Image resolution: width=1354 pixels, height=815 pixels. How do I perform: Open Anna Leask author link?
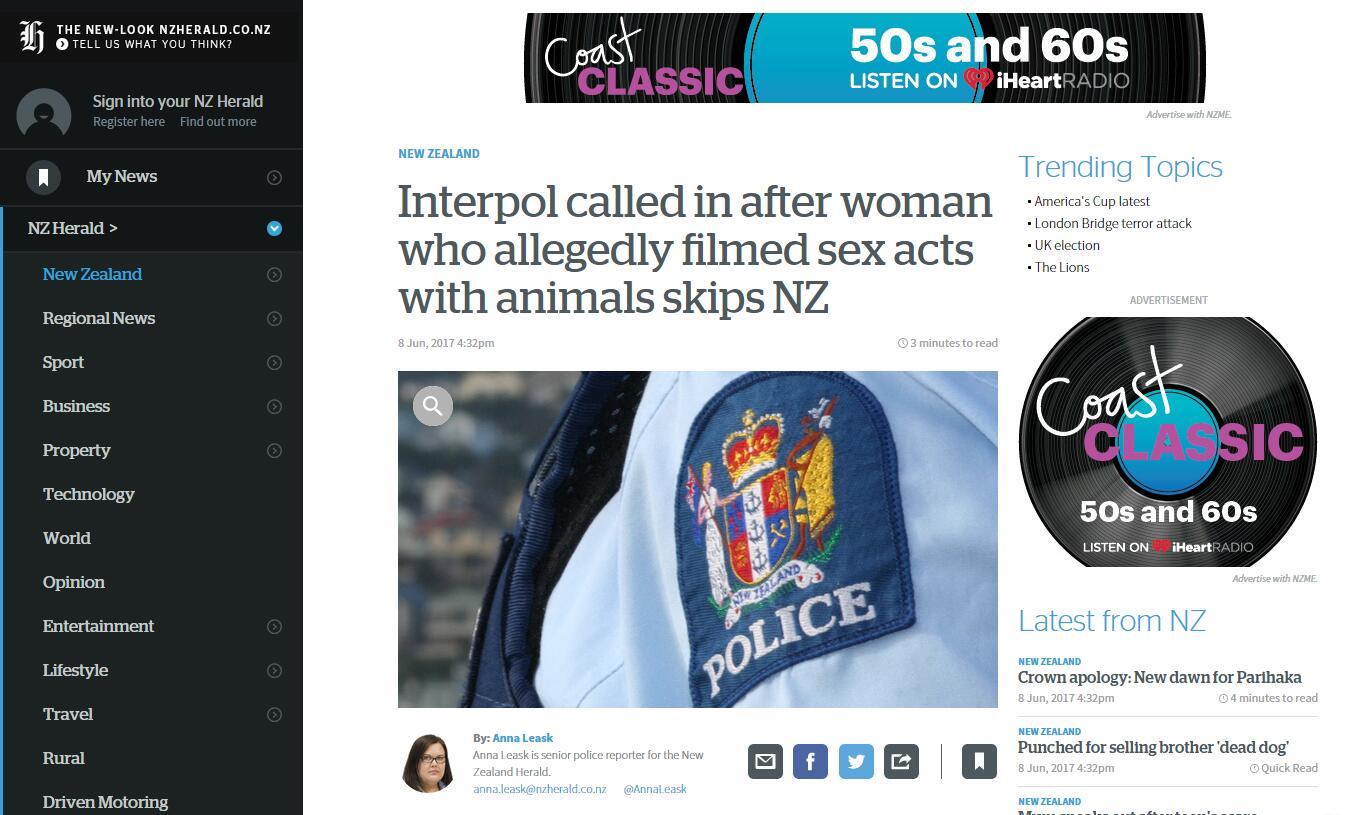tap(522, 738)
